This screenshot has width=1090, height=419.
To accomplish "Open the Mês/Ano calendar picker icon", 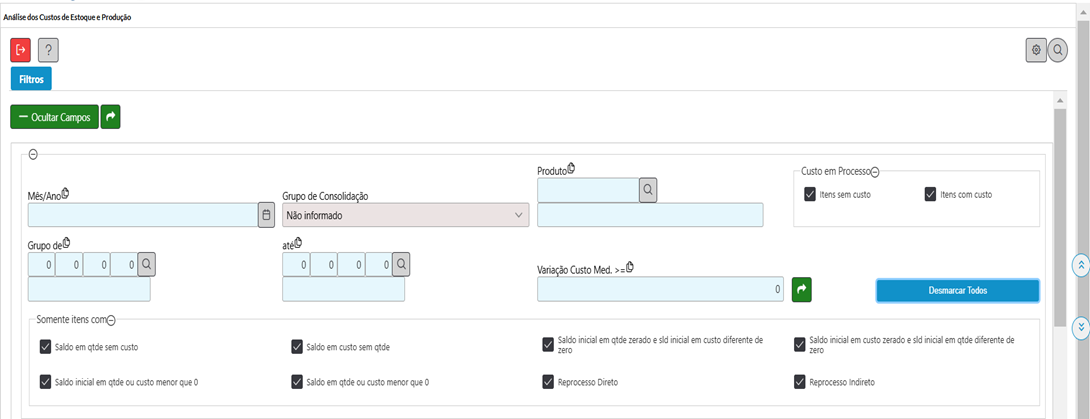I will coord(266,214).
